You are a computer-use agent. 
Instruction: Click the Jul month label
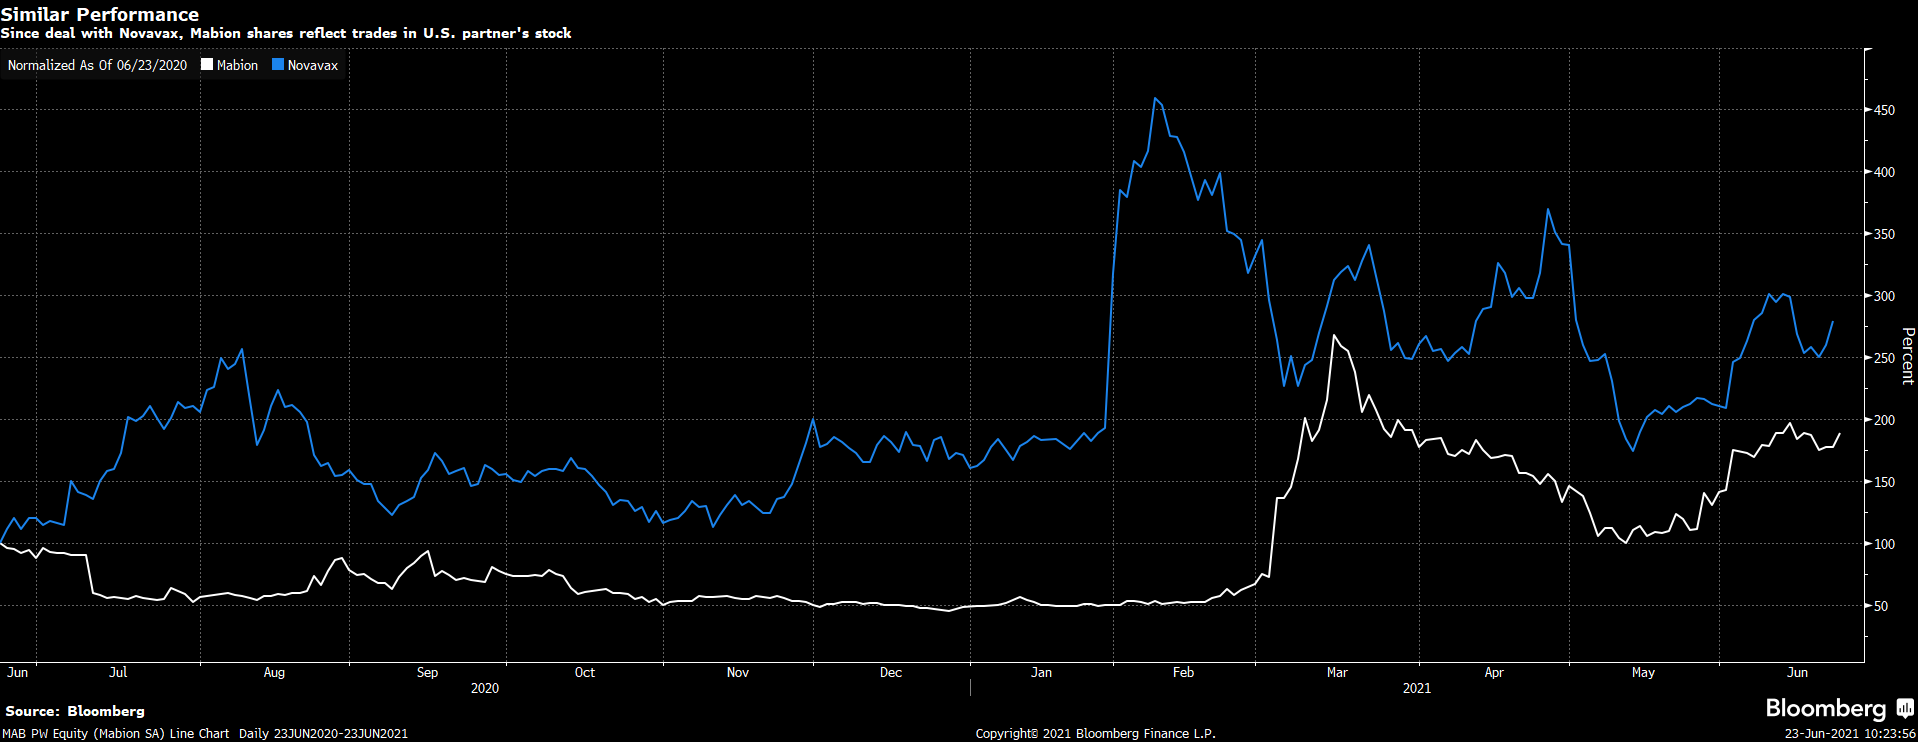point(118,672)
